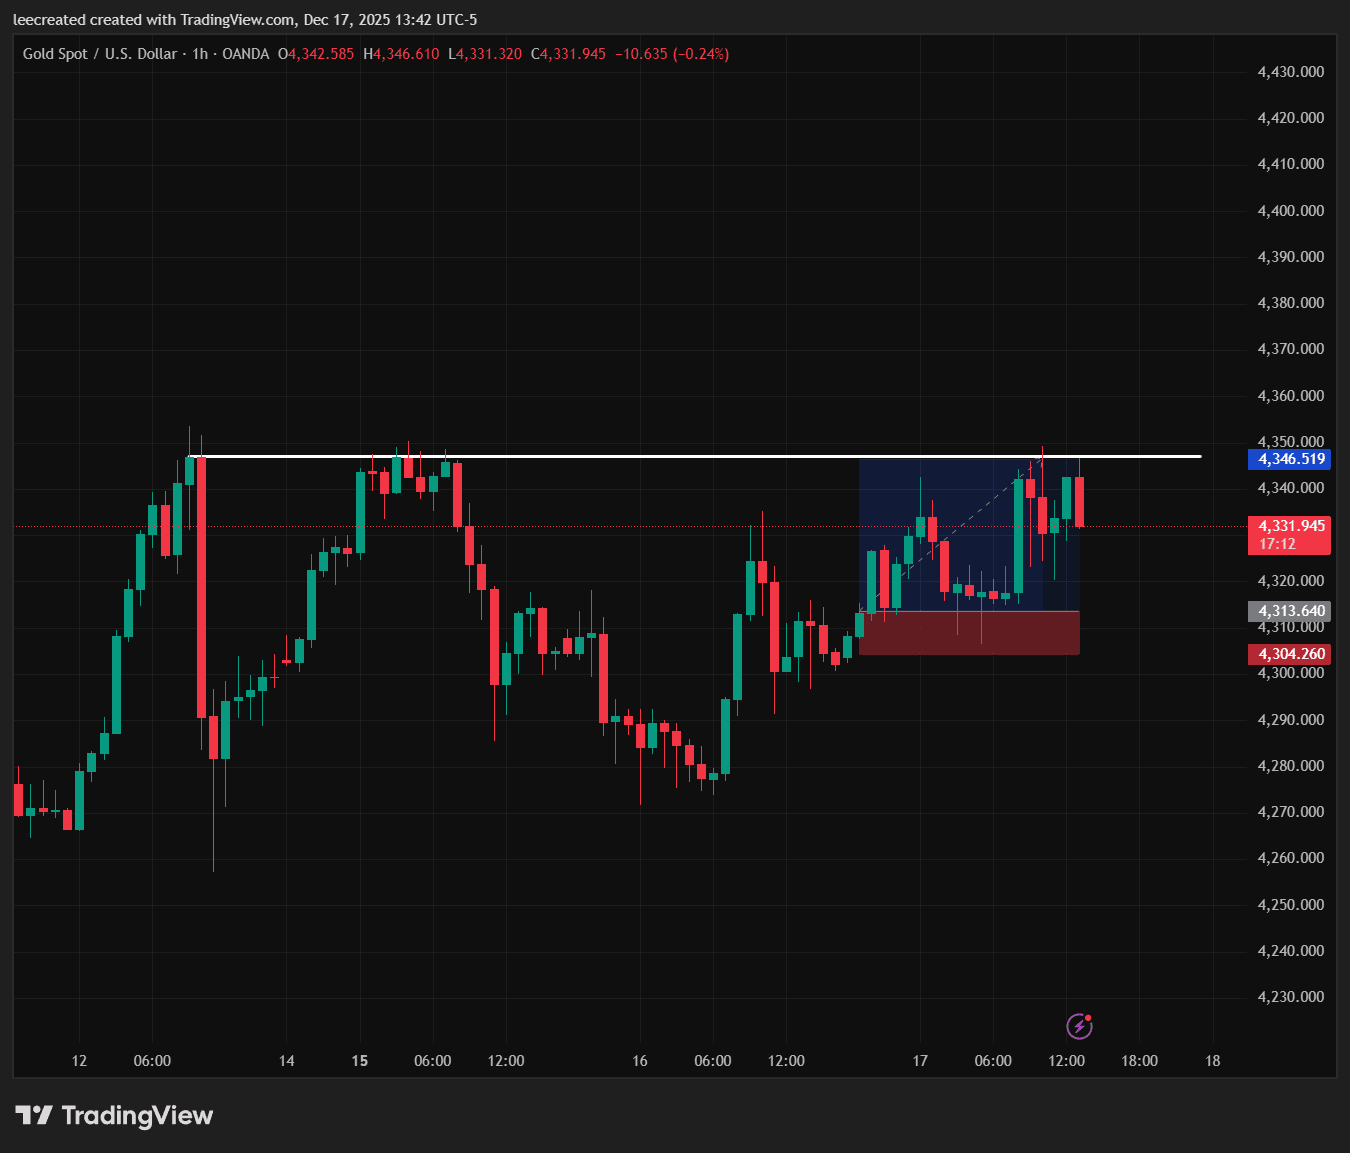1350x1153 pixels.
Task: Click the purple lightning bolt icon
Action: pos(1079,1026)
